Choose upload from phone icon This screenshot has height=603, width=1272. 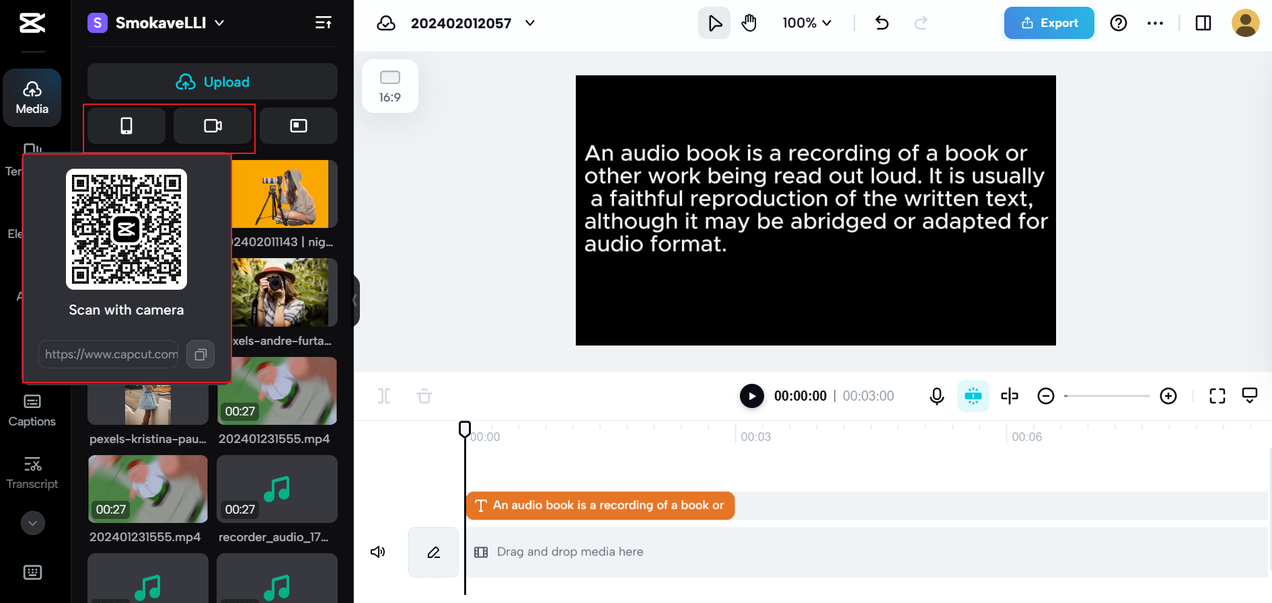click(x=126, y=126)
